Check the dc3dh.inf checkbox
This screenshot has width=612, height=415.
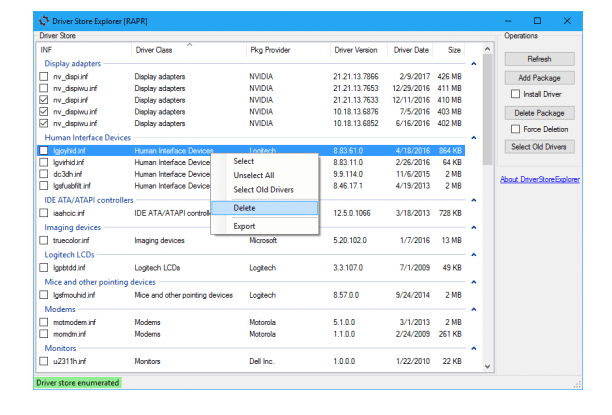(x=44, y=174)
